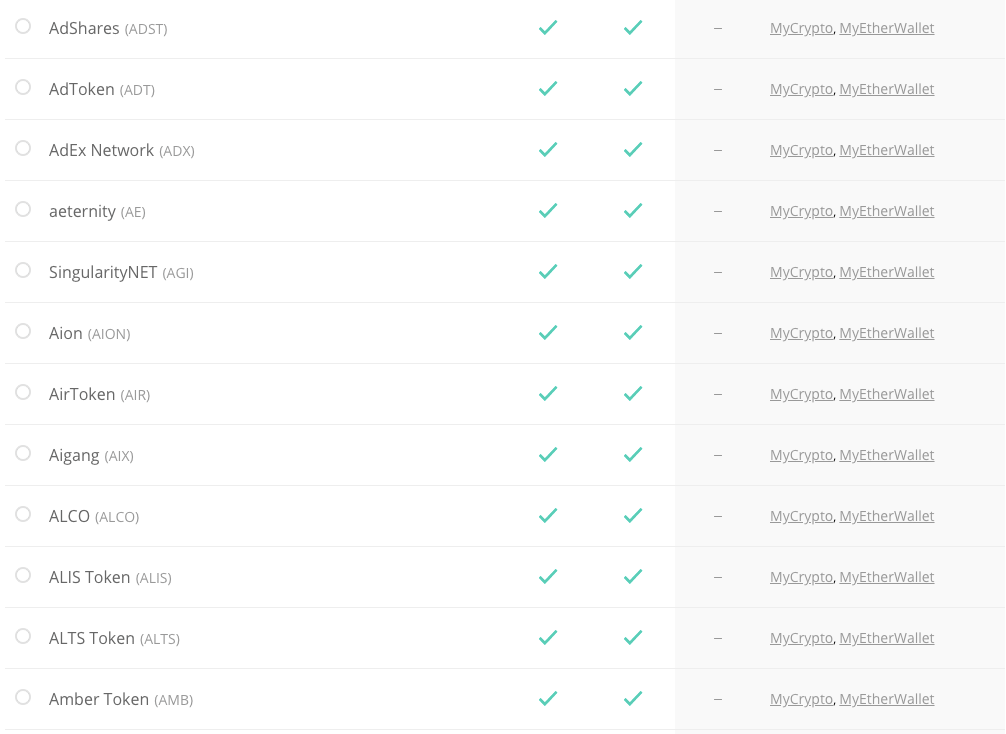Click the dash in the SingularityNET row
Image resolution: width=1006 pixels, height=734 pixels.
click(717, 272)
